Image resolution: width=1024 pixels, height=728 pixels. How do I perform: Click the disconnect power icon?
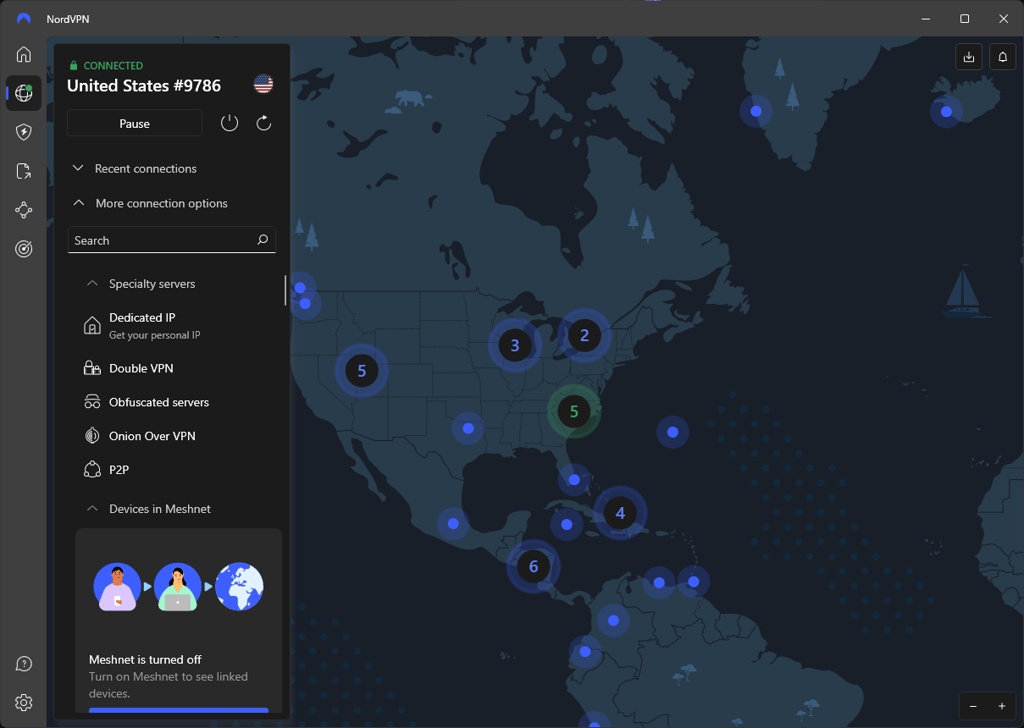229,123
